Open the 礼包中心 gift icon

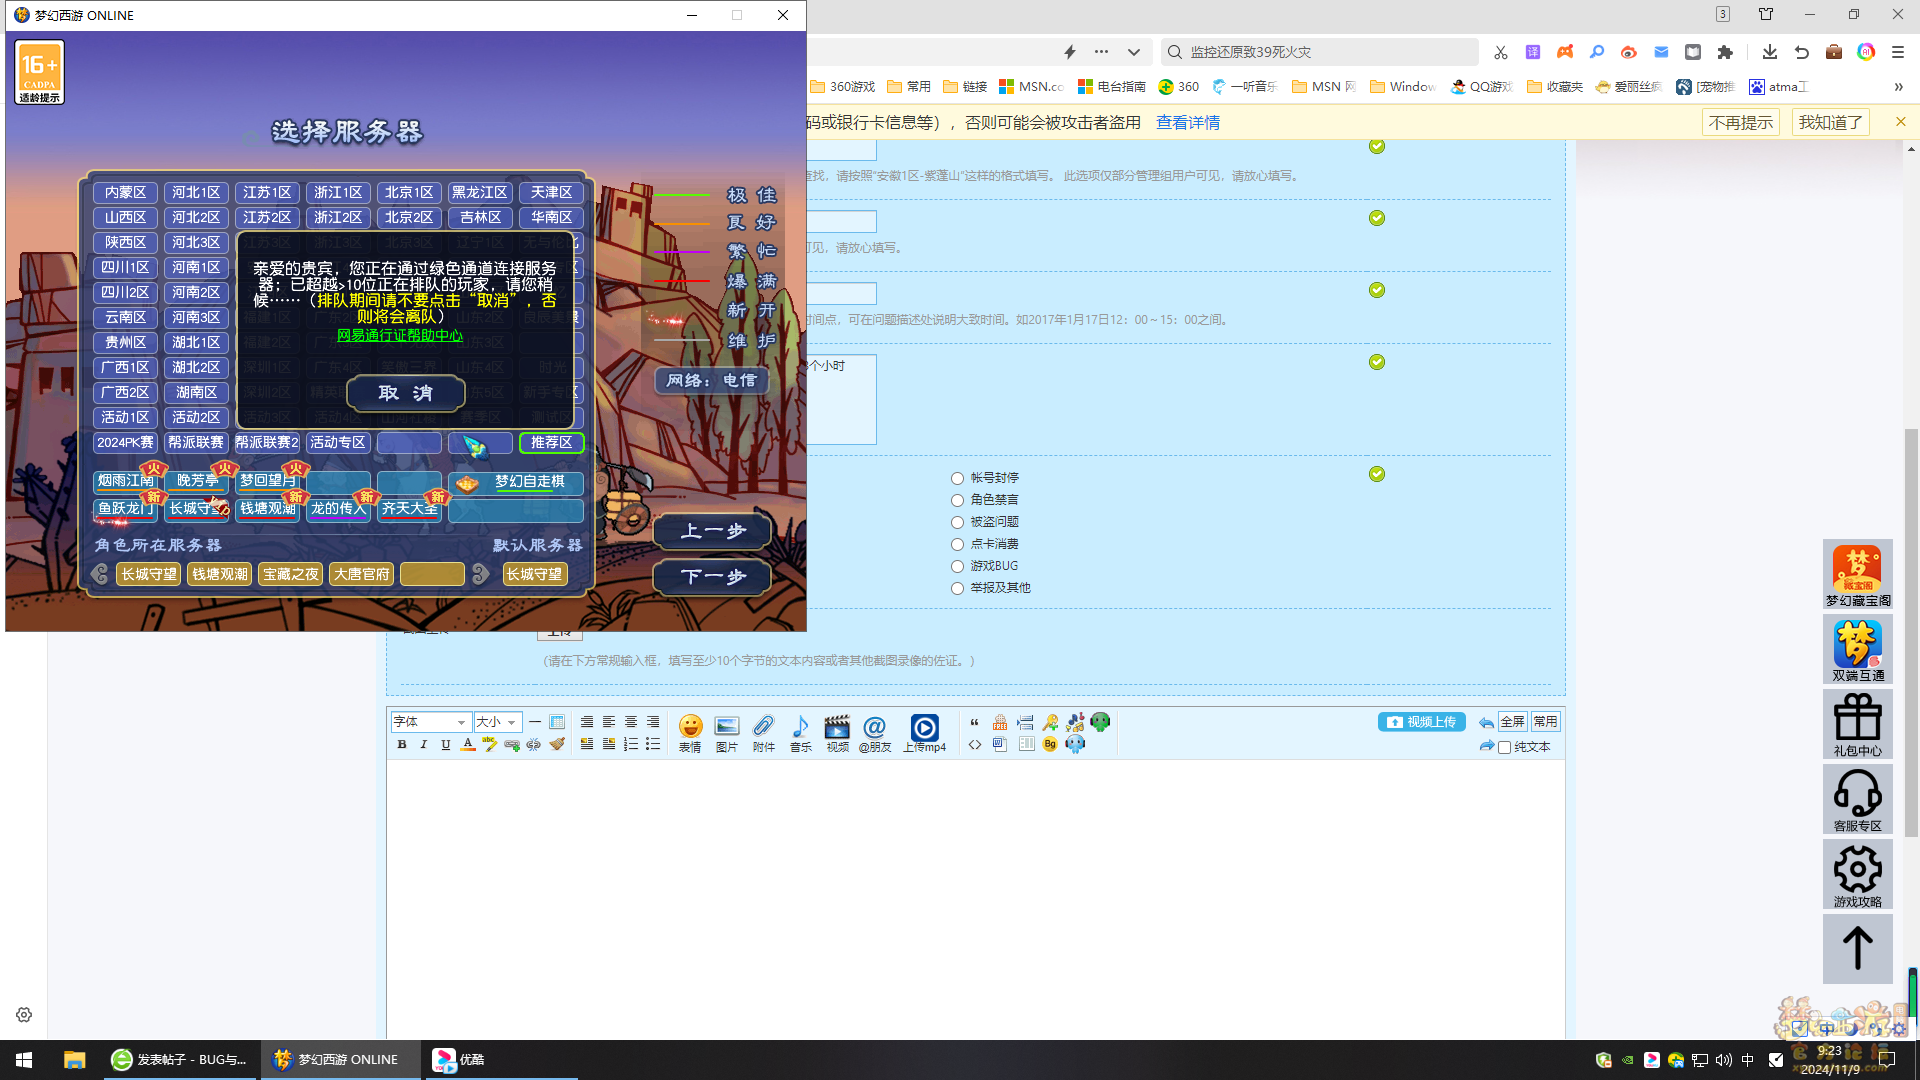(1858, 725)
